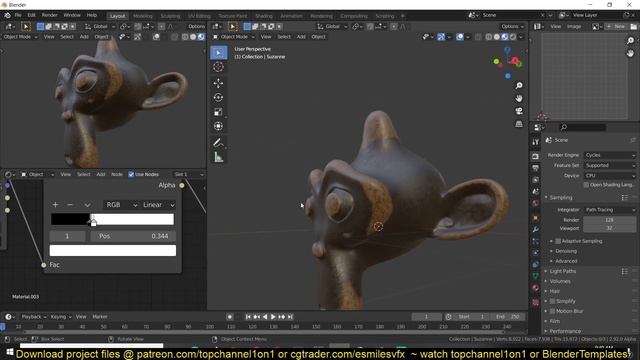
Task: Select the Move tool
Action: 218,83
